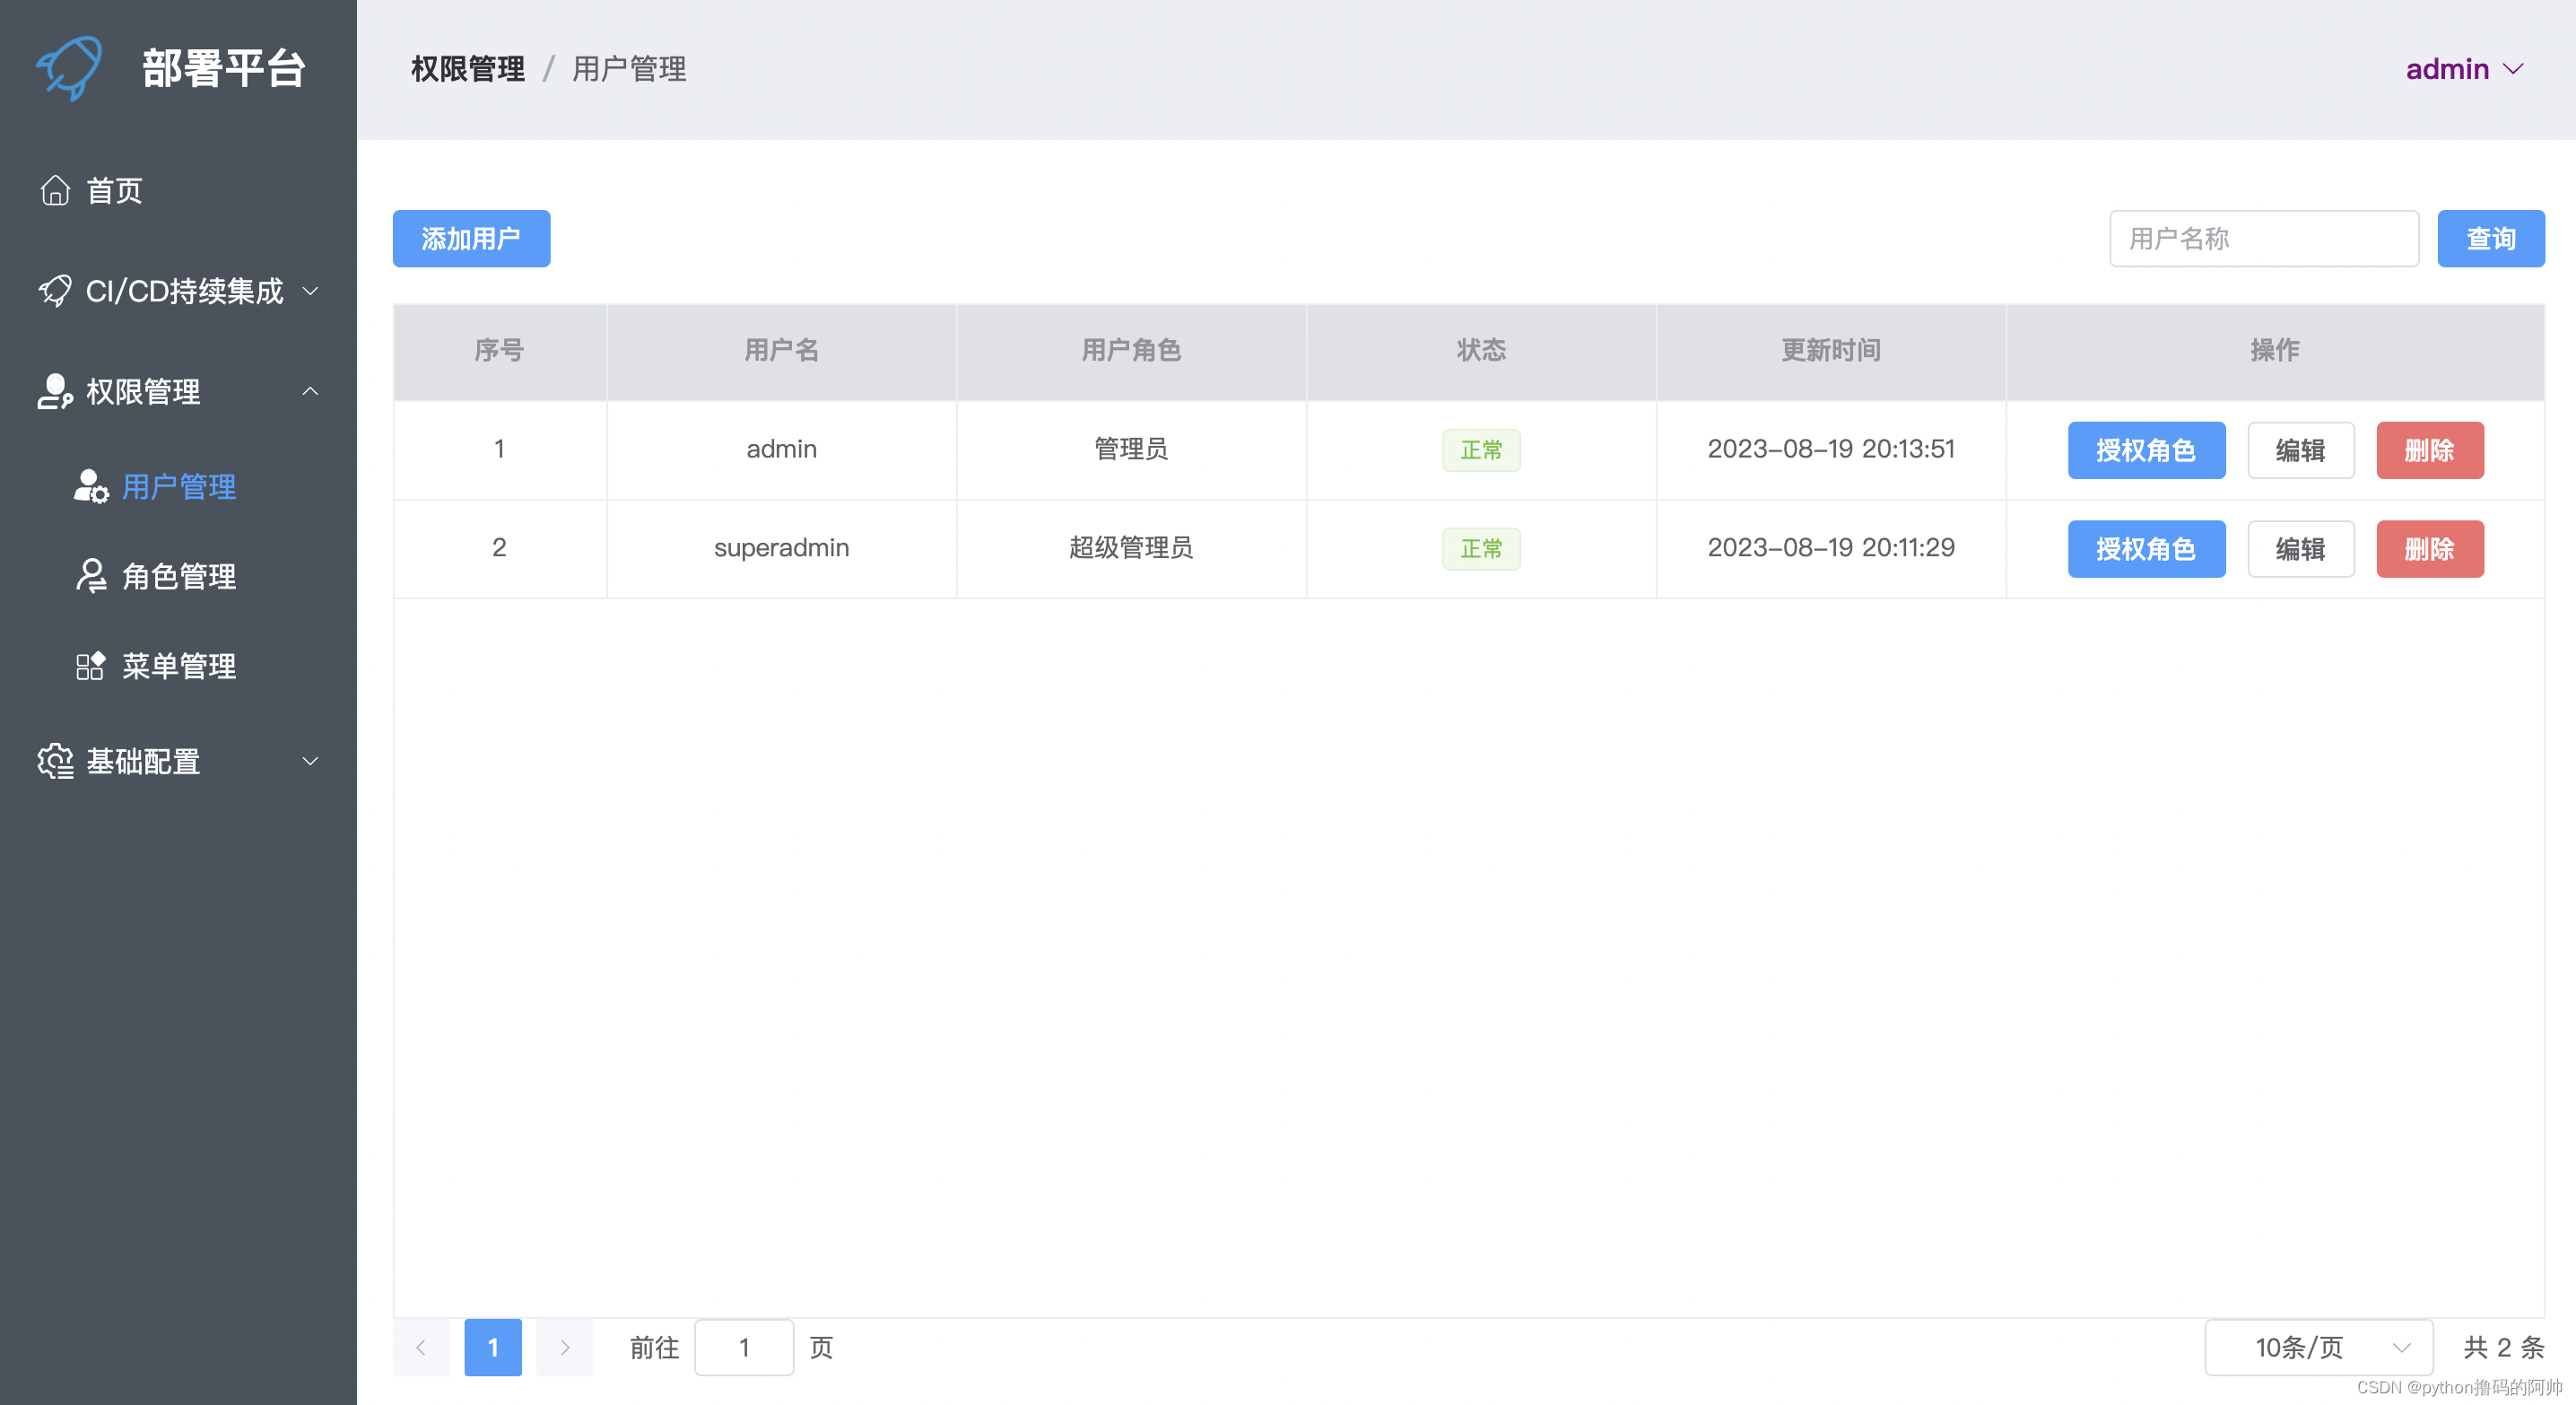
Task: Click the 角色管理 person icon
Action: click(x=91, y=576)
